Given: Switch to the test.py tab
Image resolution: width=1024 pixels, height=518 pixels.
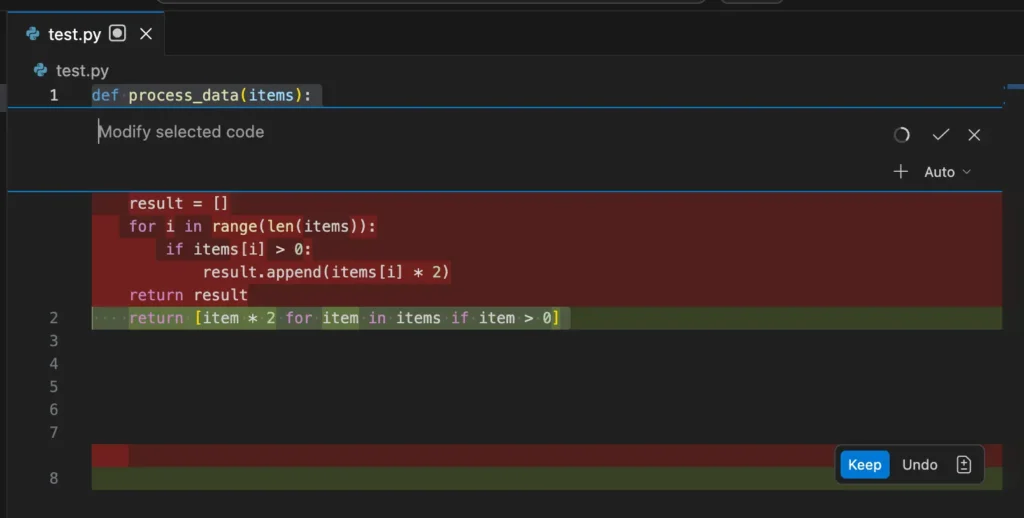Looking at the screenshot, I should 75,34.
